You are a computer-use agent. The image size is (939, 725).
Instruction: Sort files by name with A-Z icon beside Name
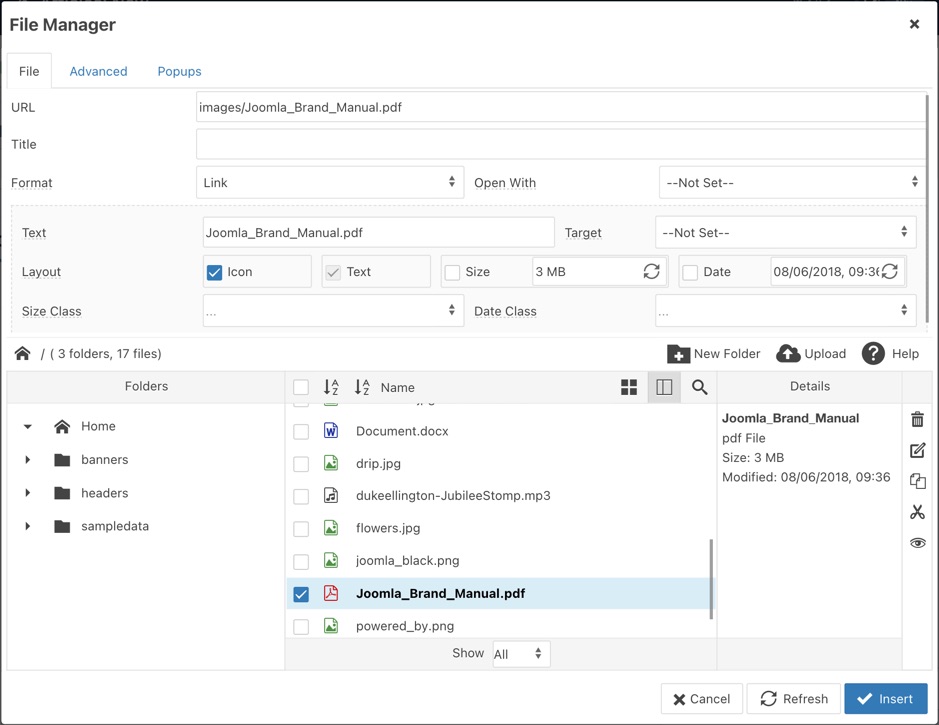[362, 387]
